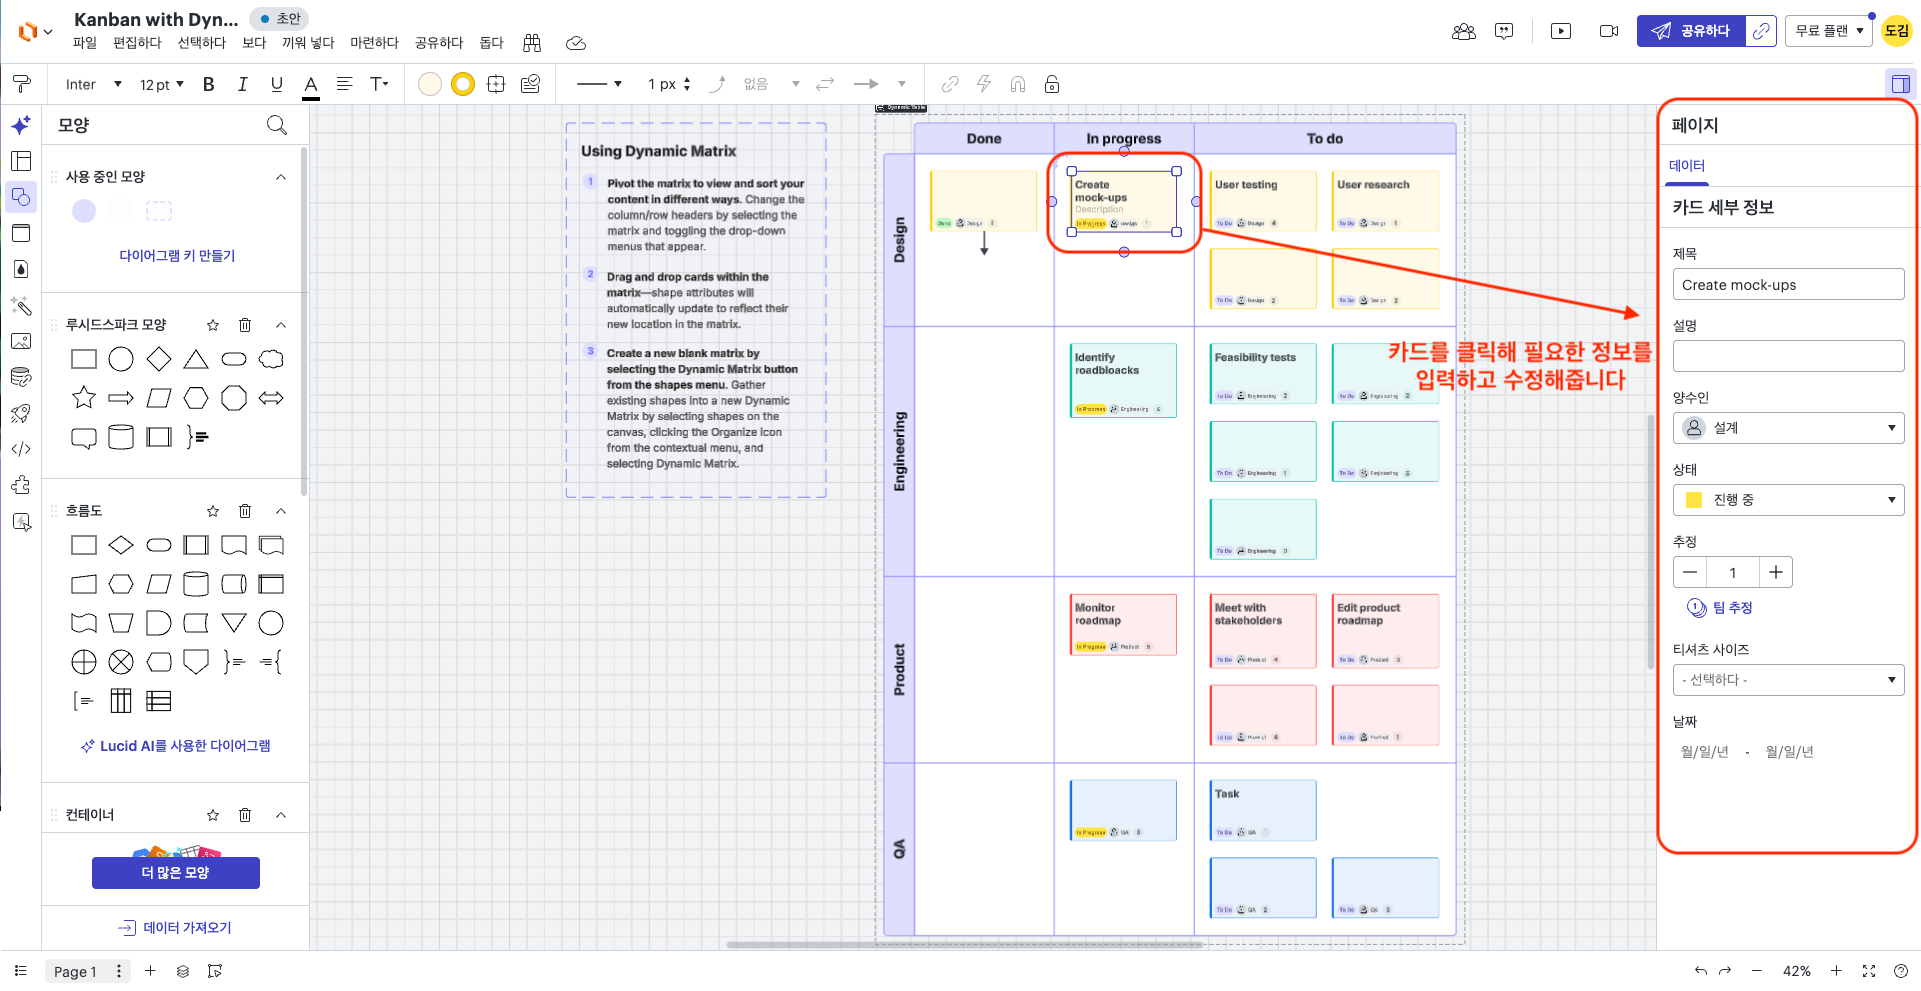Click the 더 많은 모양 button

tap(175, 872)
